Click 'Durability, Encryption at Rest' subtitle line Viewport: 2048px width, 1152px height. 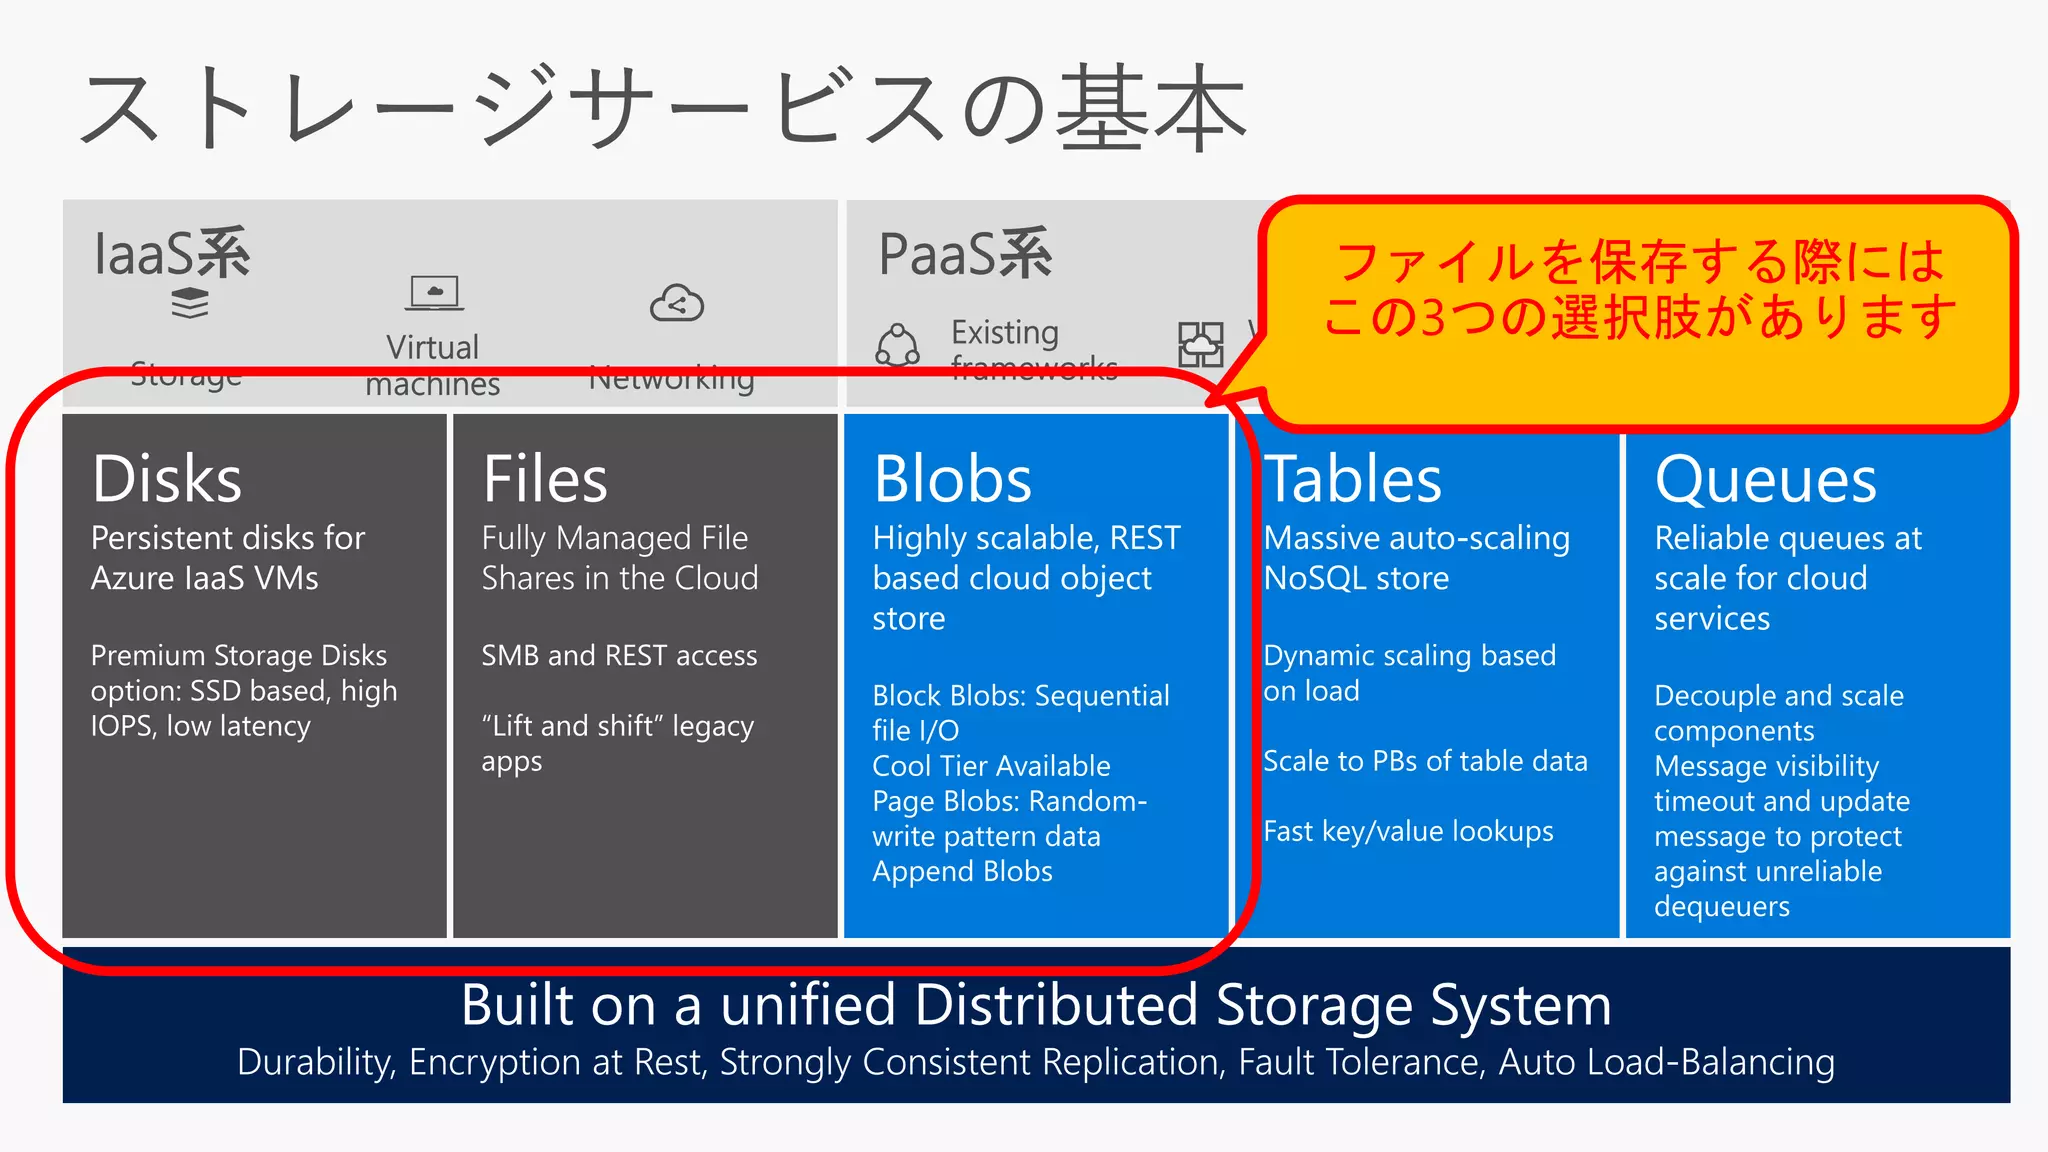1036,1062
